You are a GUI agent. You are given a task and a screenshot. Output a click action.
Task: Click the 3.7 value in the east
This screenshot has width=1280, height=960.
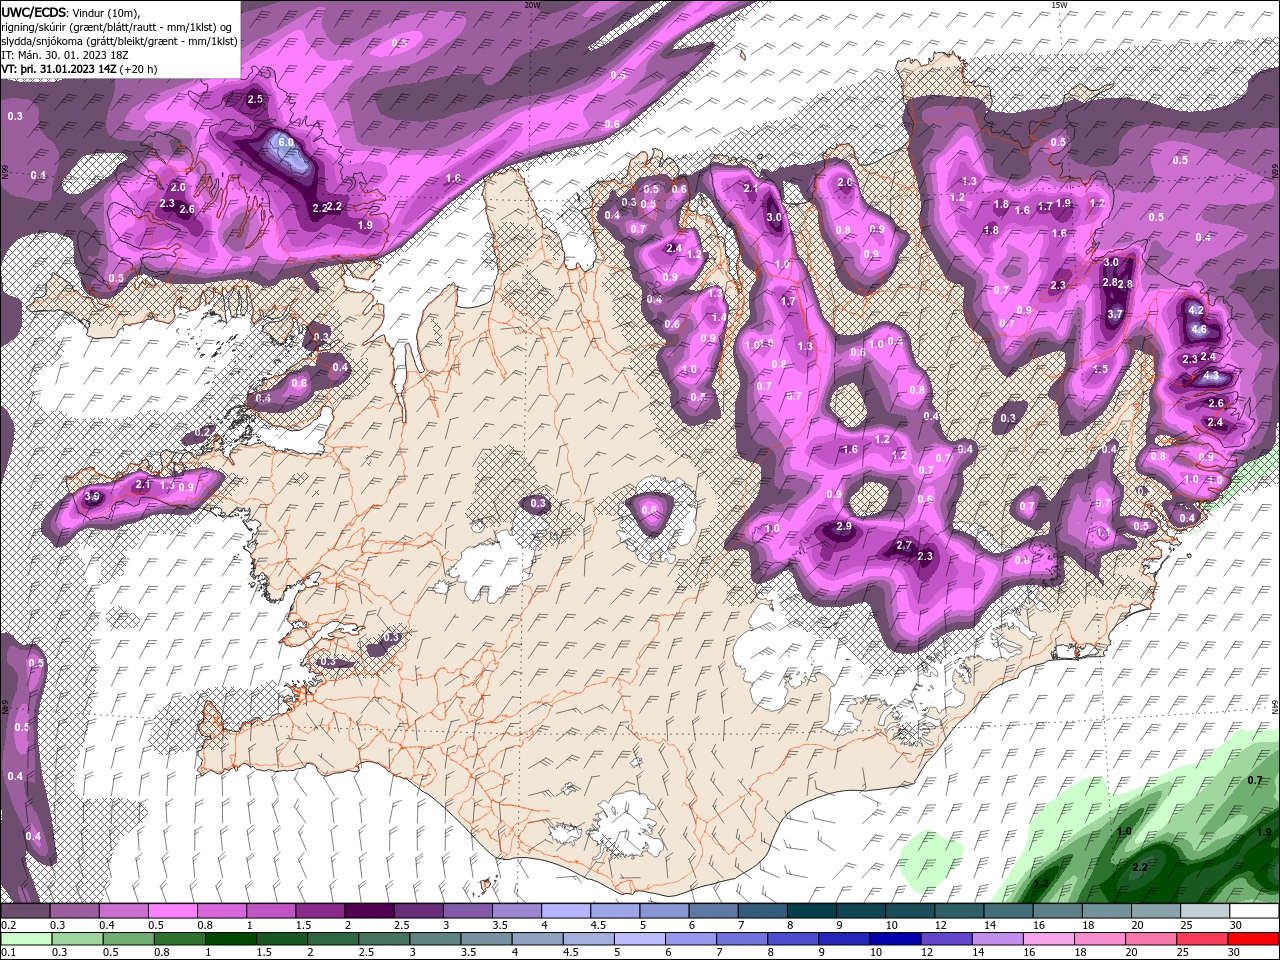(1116, 314)
